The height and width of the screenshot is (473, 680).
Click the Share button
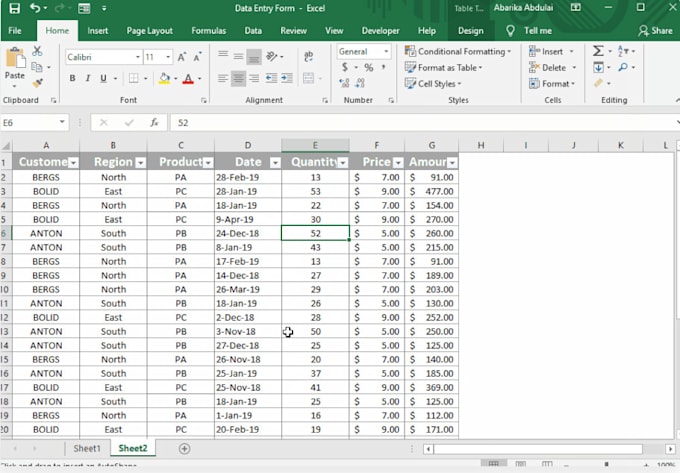point(655,31)
